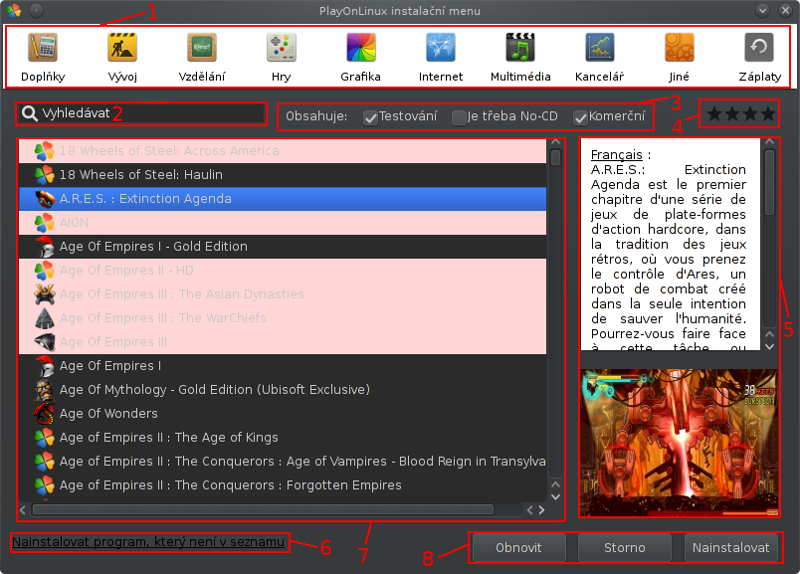This screenshot has height=574, width=800.
Task: Select Age Of Empires II - HD
Action: 282,270
